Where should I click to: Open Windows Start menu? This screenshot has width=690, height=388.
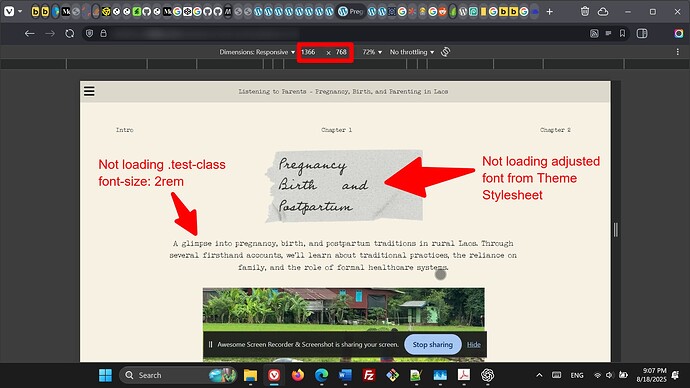[x=105, y=375]
